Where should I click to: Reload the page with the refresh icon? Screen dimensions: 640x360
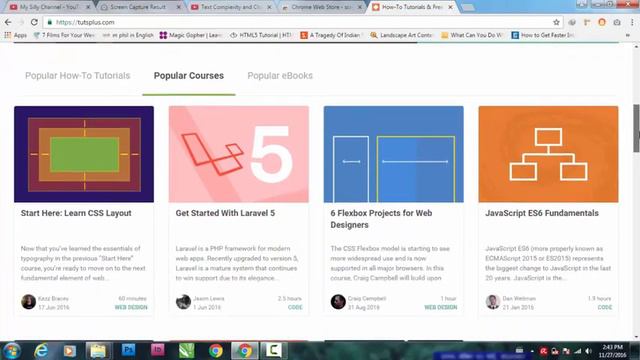tap(34, 22)
